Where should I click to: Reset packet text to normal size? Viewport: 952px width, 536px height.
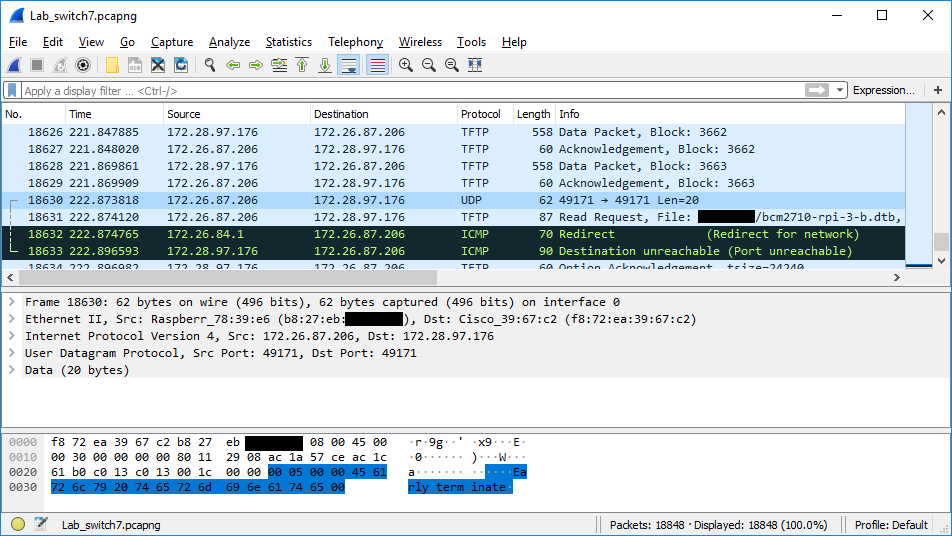452,65
